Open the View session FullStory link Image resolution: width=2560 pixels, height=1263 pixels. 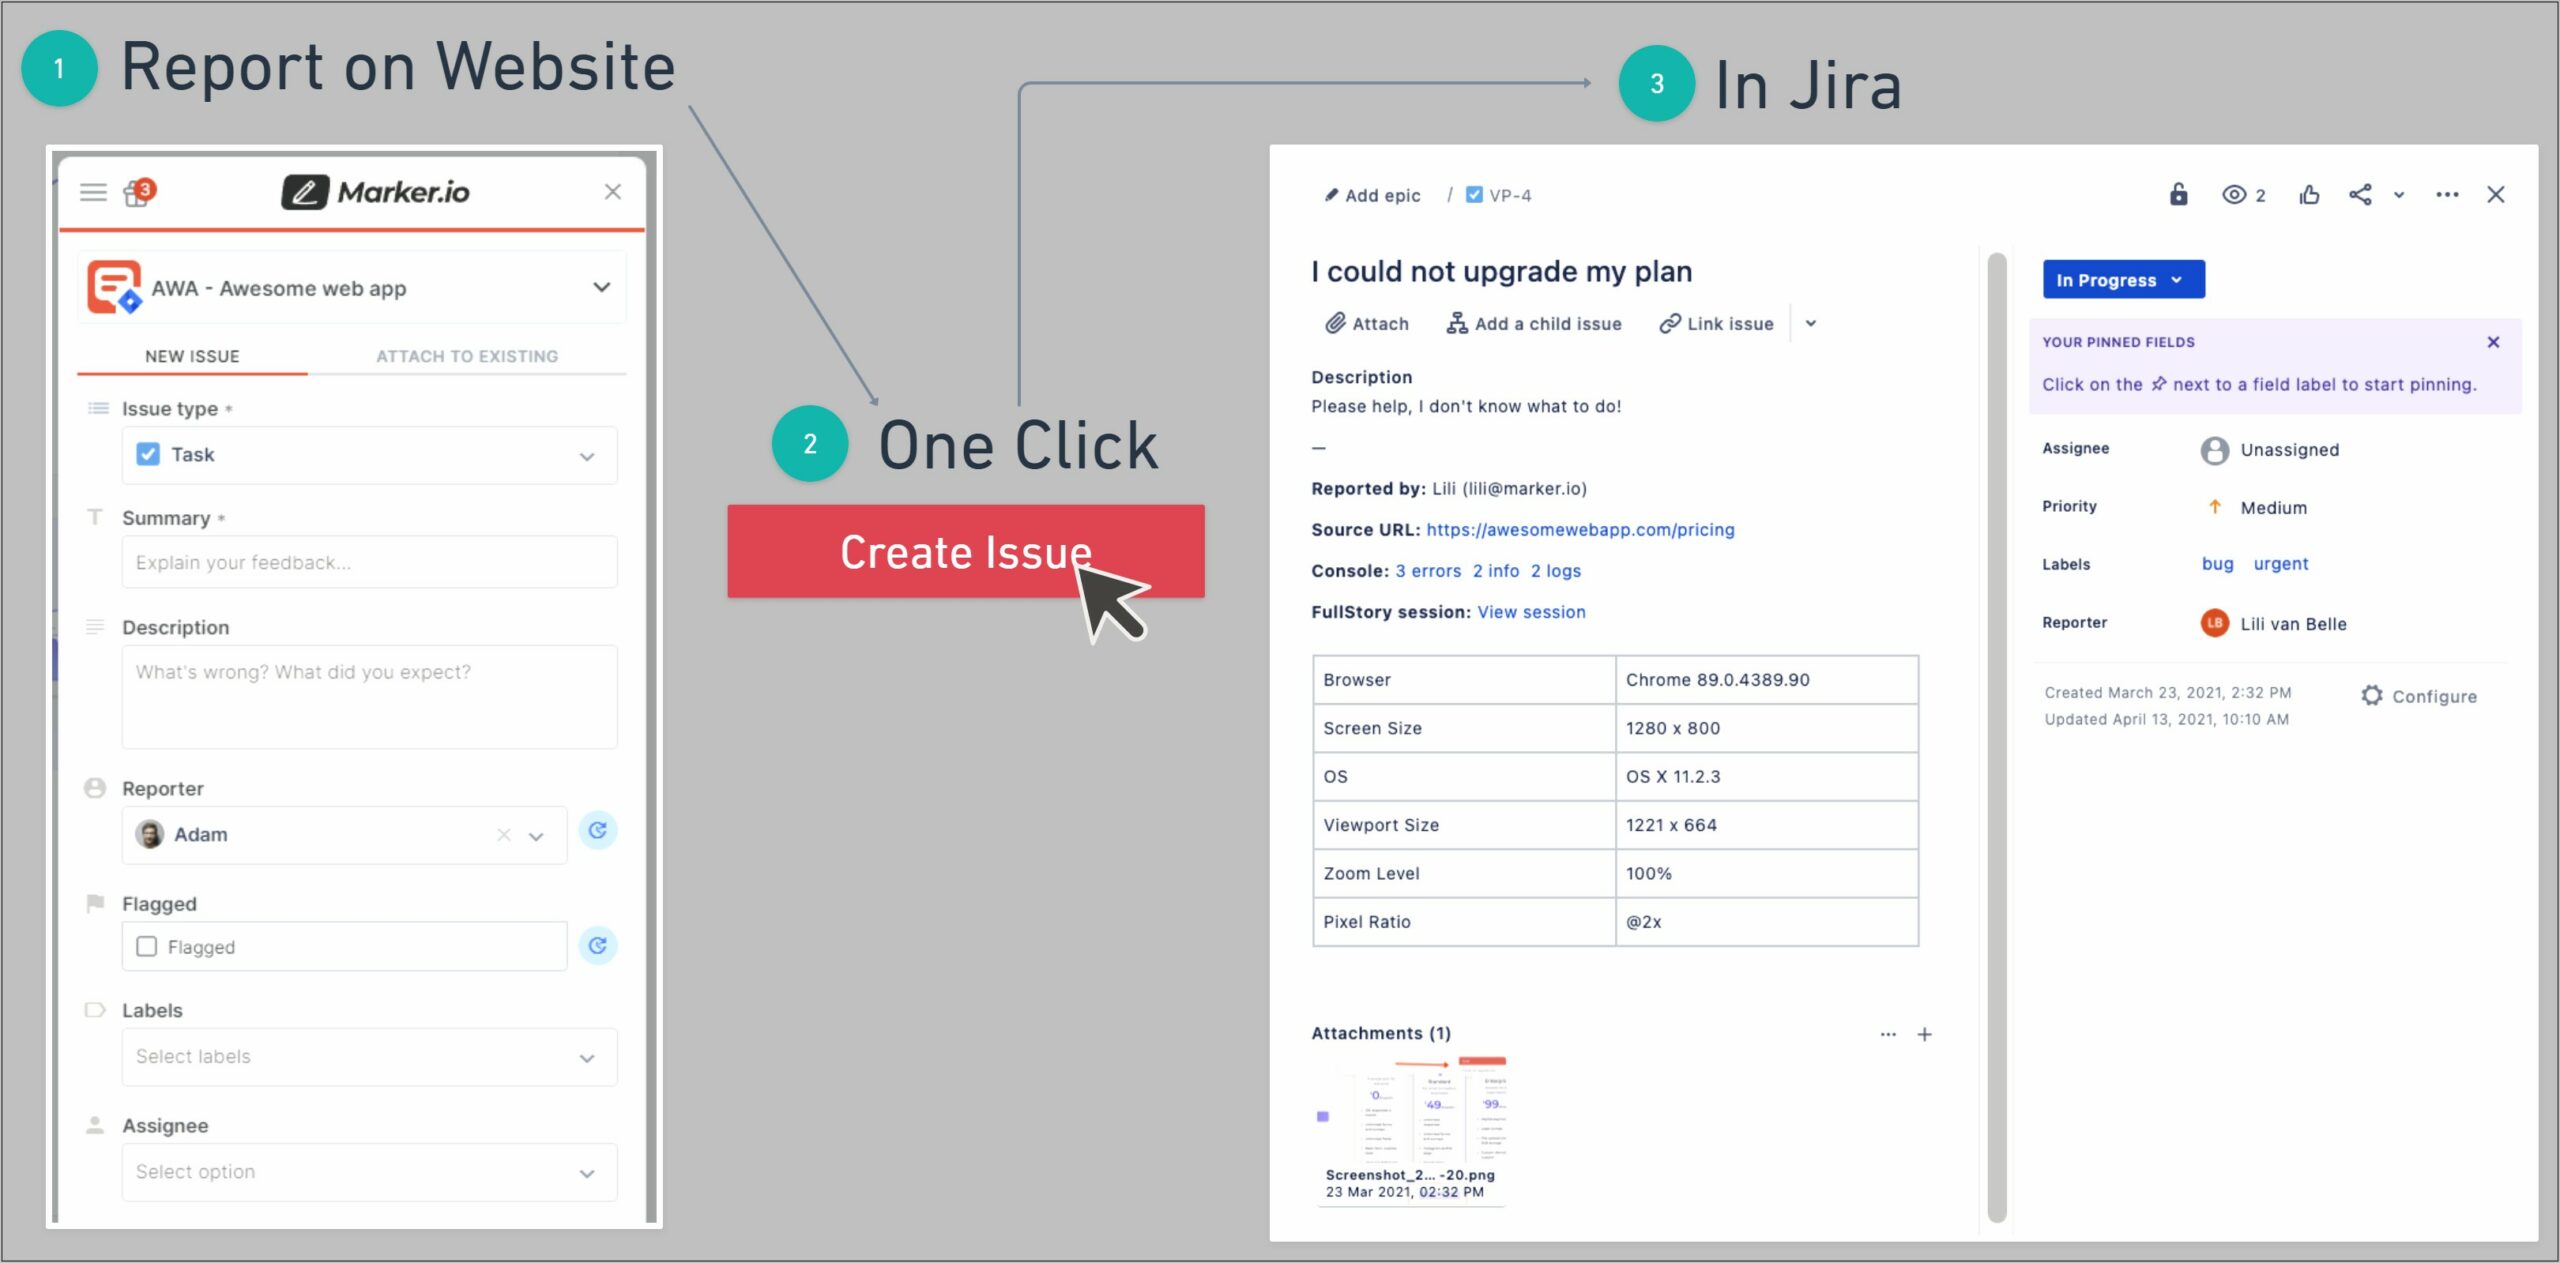click(x=1531, y=612)
